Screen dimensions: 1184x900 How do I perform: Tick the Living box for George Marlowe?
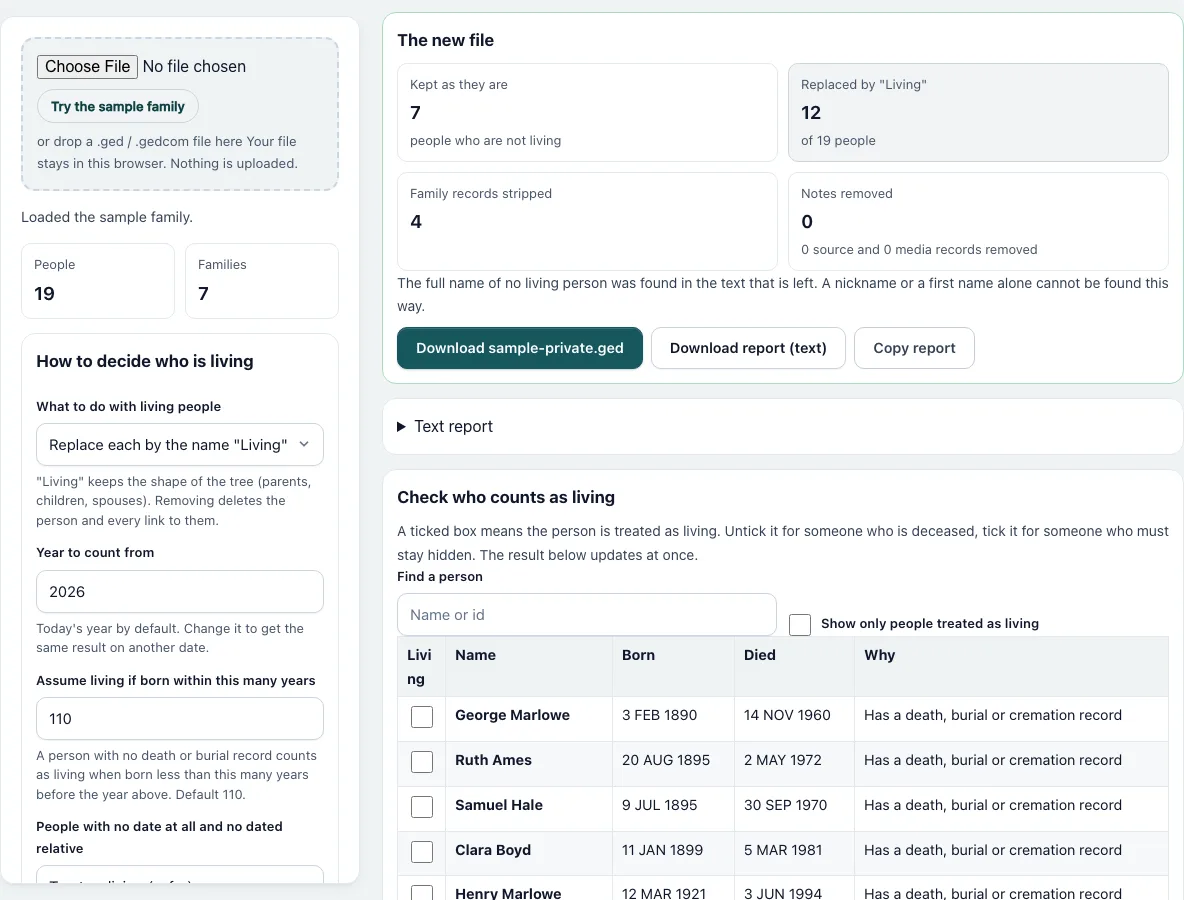pos(421,717)
